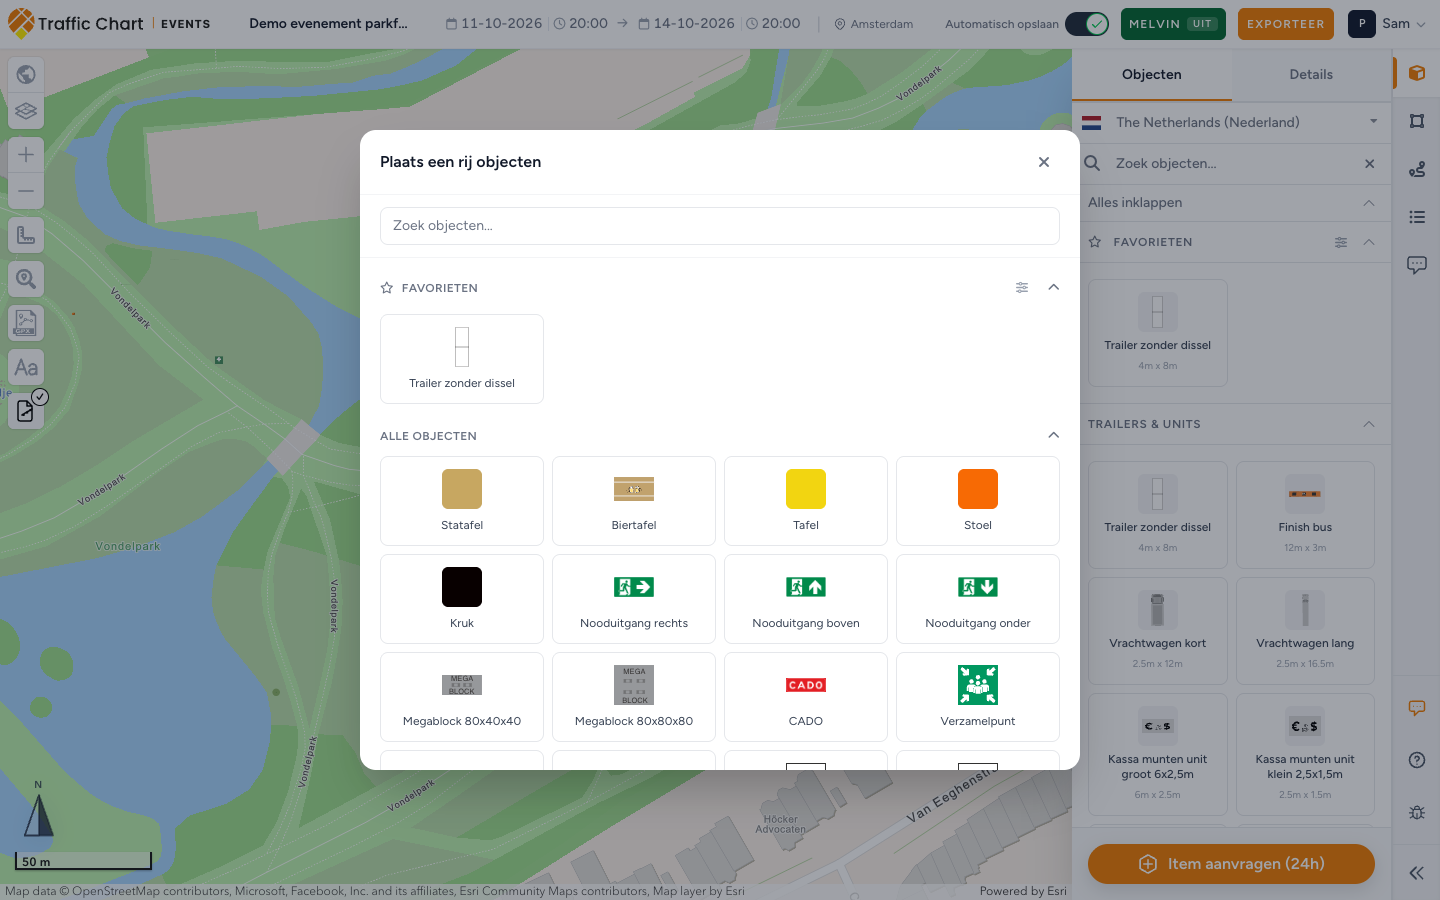Collapse the Favorieten section in dialog
1440x900 pixels.
(x=1053, y=287)
